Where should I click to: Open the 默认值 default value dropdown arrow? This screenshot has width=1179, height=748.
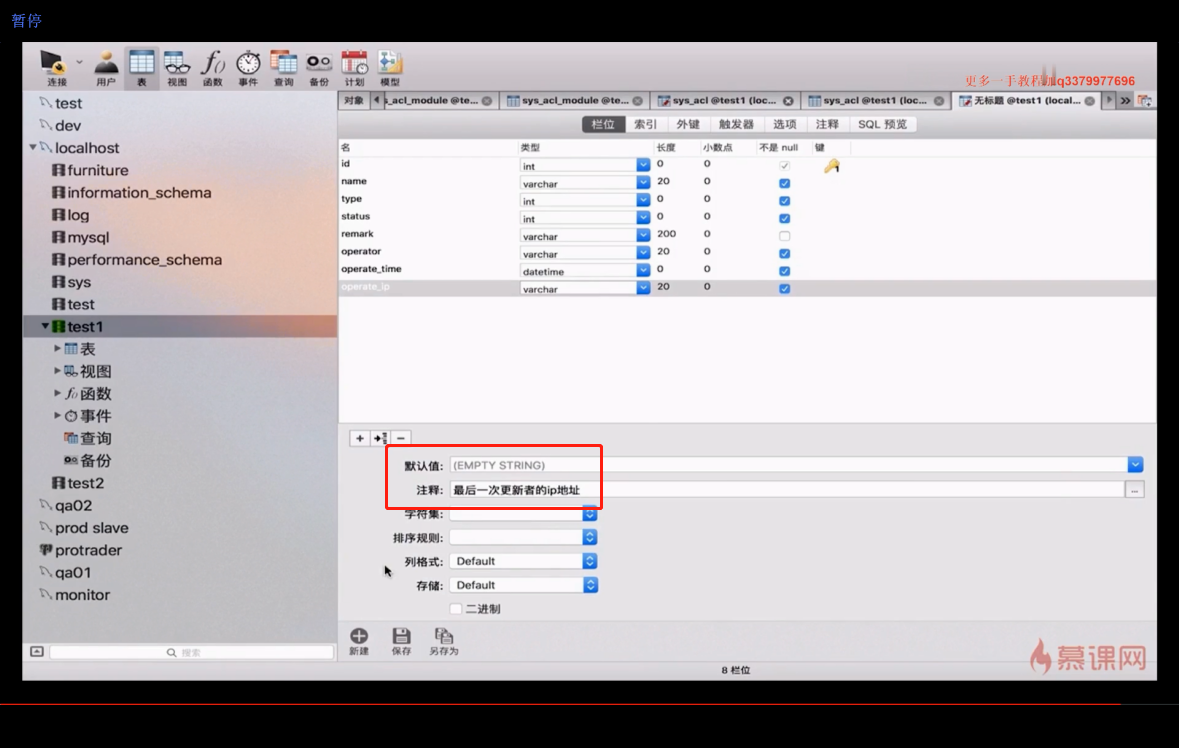1135,465
